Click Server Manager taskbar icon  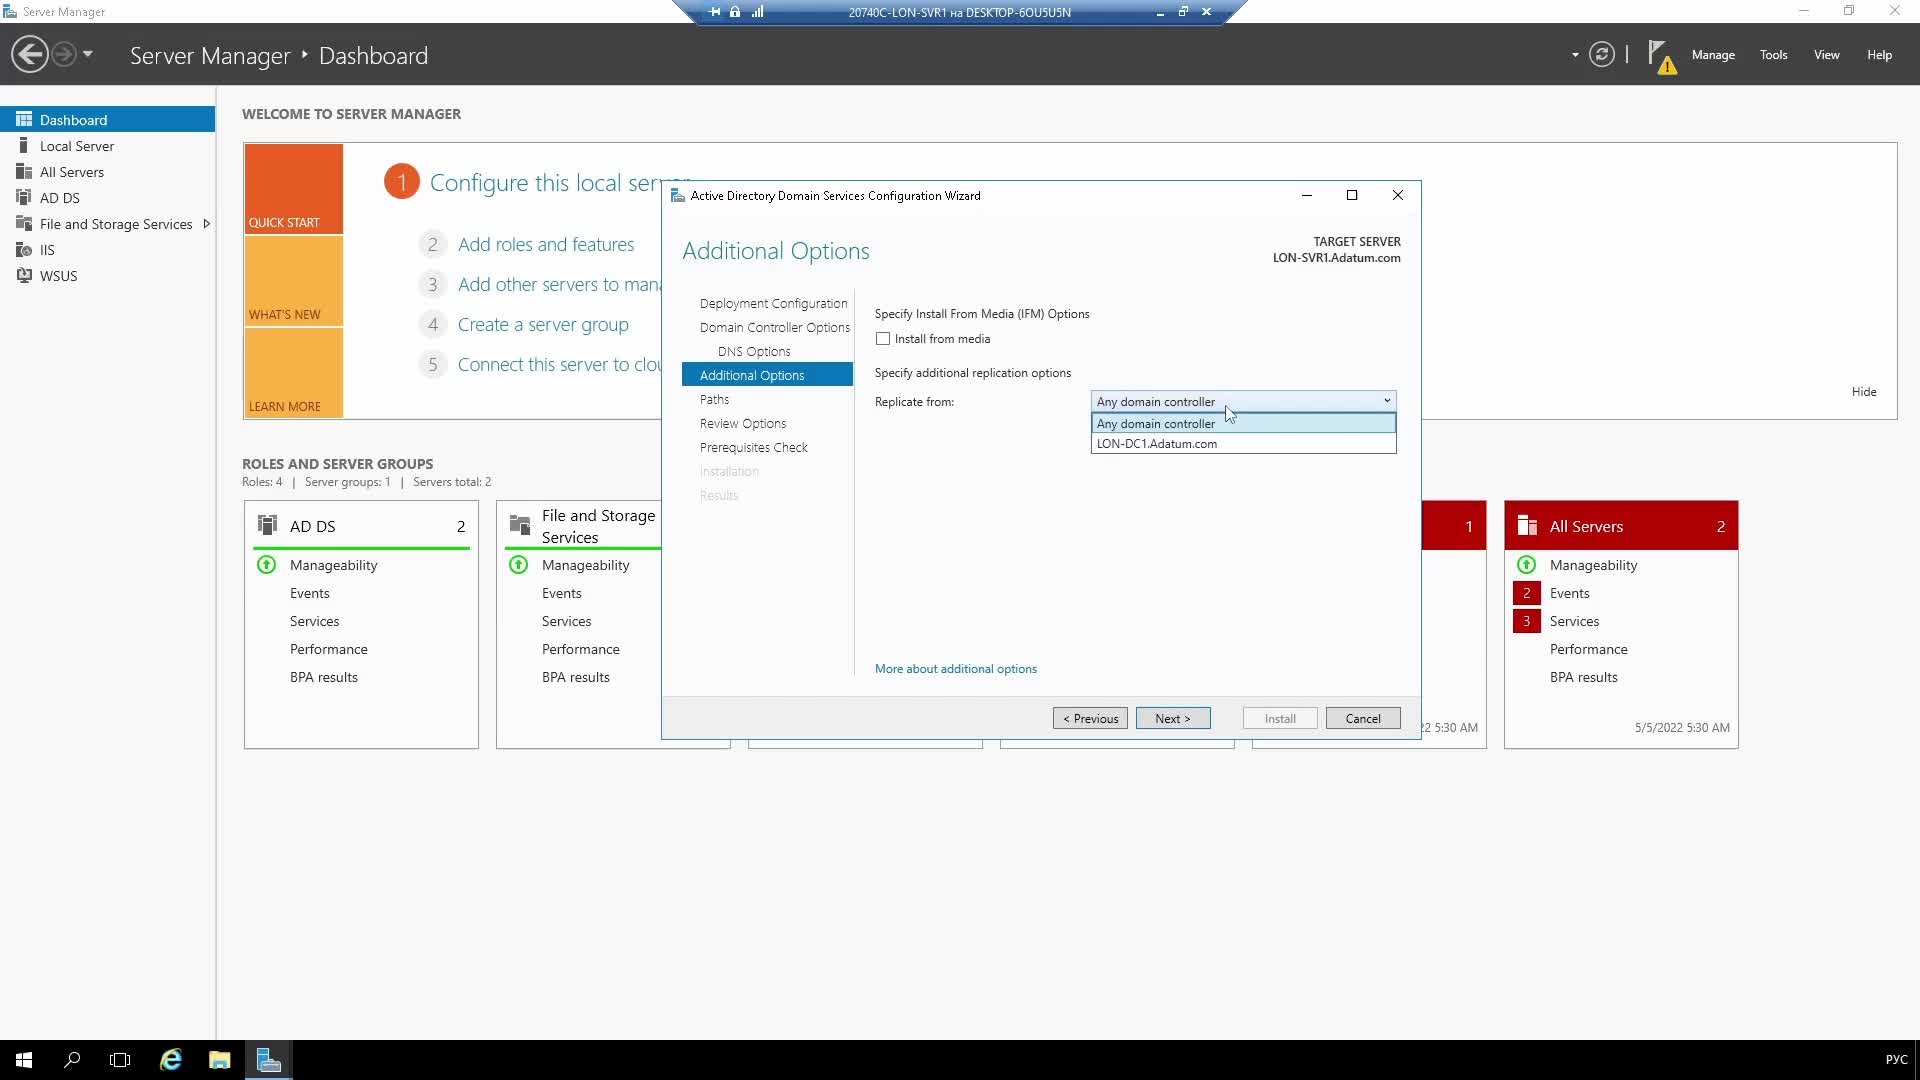[x=269, y=1060]
